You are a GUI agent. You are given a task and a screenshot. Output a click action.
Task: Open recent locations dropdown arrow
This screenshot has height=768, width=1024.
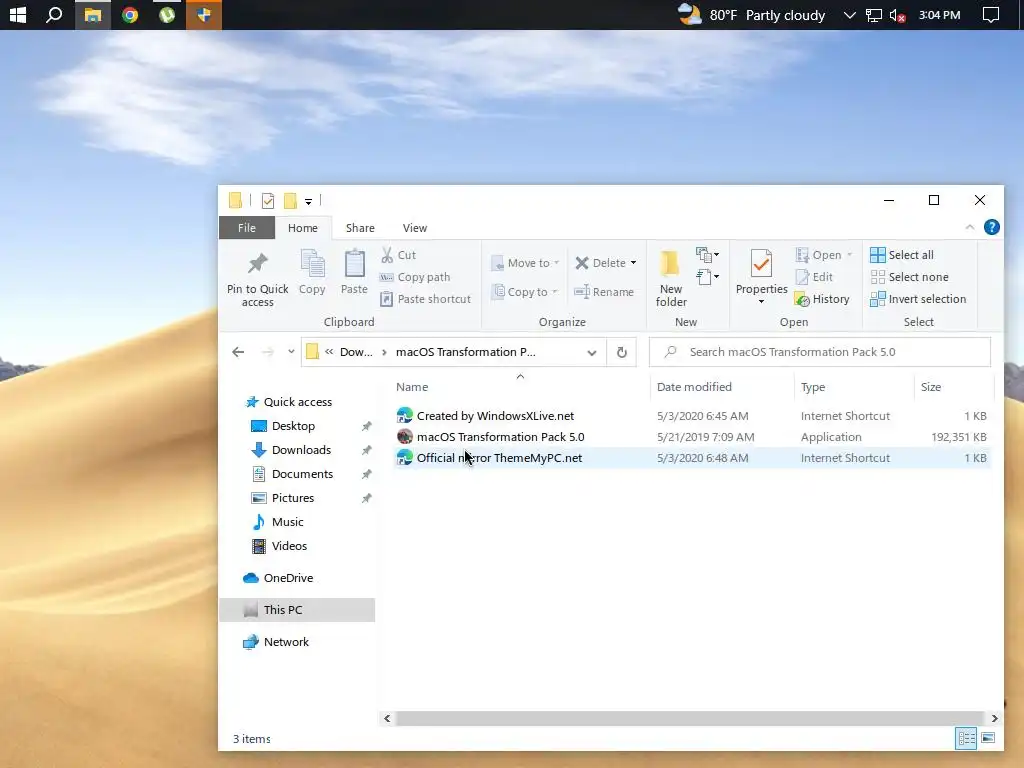[291, 352]
